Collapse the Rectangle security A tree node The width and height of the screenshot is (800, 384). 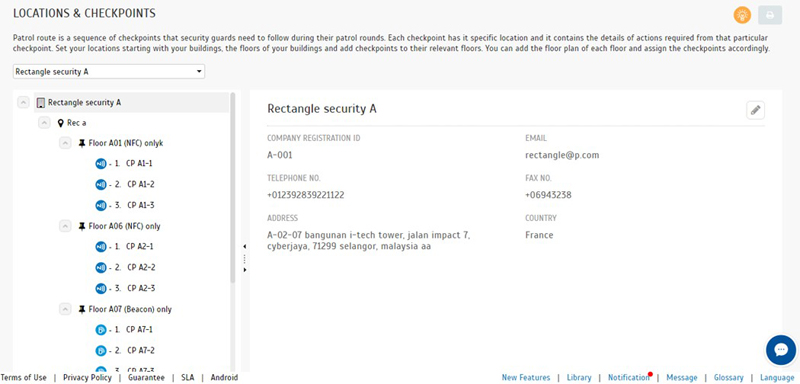coord(23,103)
